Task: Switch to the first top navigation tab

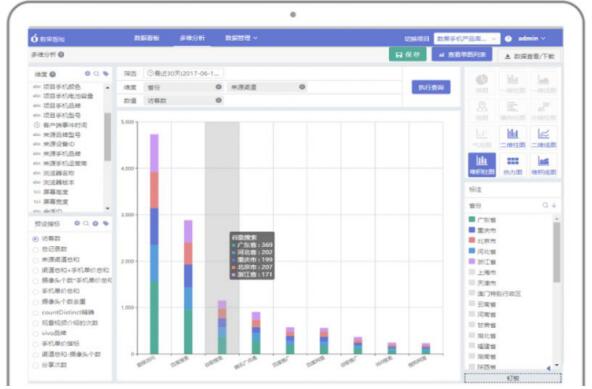Action: tap(146, 38)
